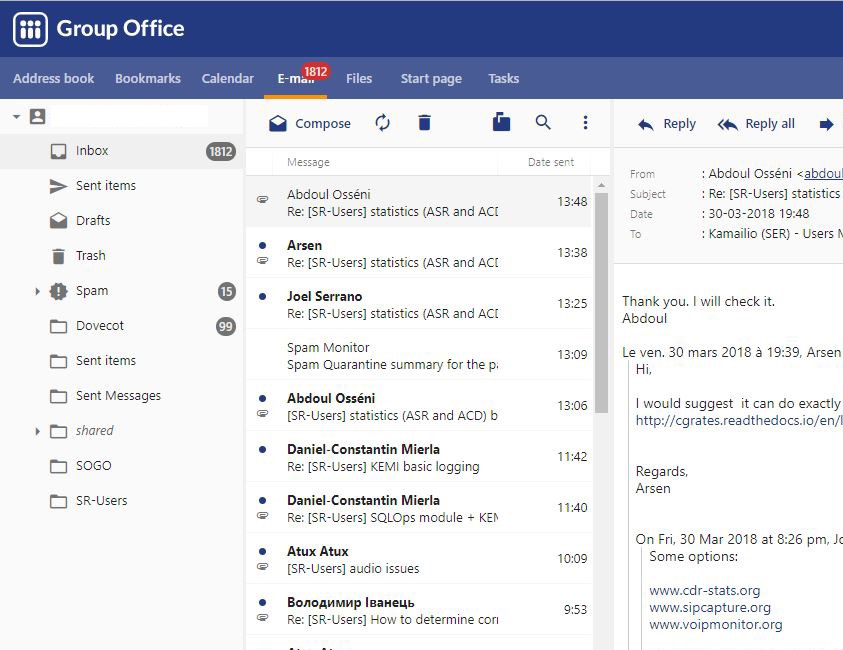Select the delete (trash) toolbar icon
This screenshot has height=650, width=843.
tap(424, 123)
